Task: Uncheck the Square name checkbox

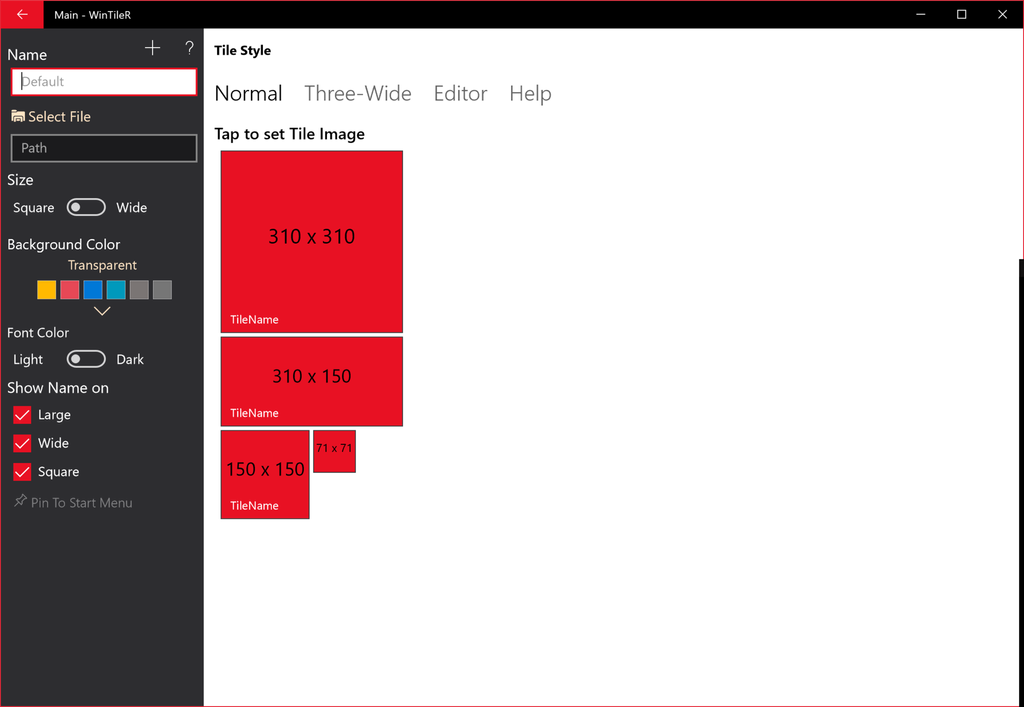Action: point(22,471)
